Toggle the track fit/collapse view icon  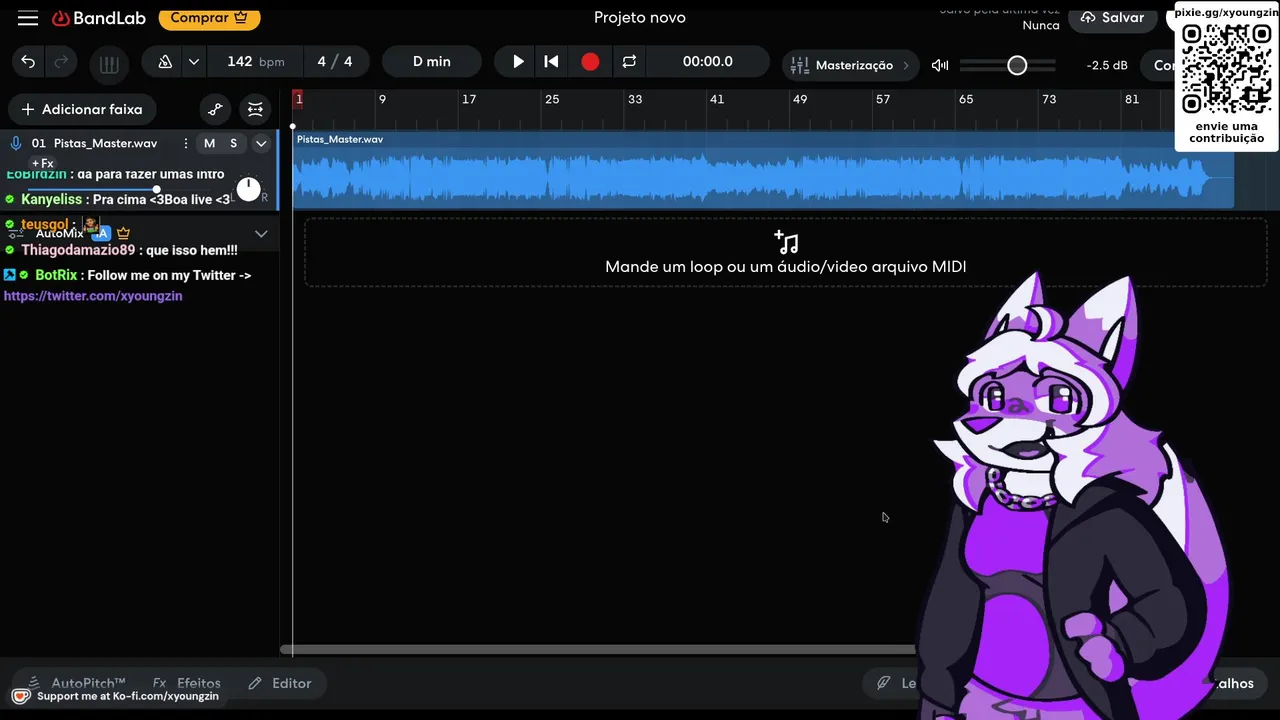(x=256, y=109)
